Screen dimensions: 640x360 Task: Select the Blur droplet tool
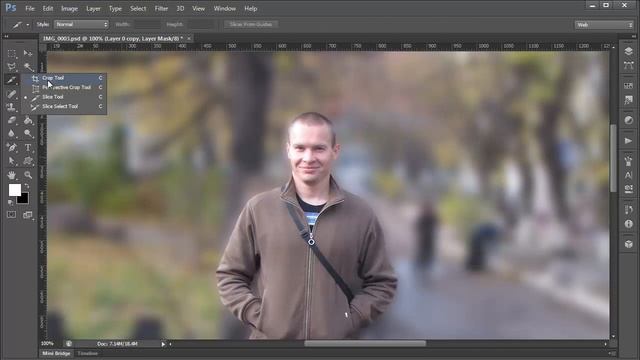(11, 133)
